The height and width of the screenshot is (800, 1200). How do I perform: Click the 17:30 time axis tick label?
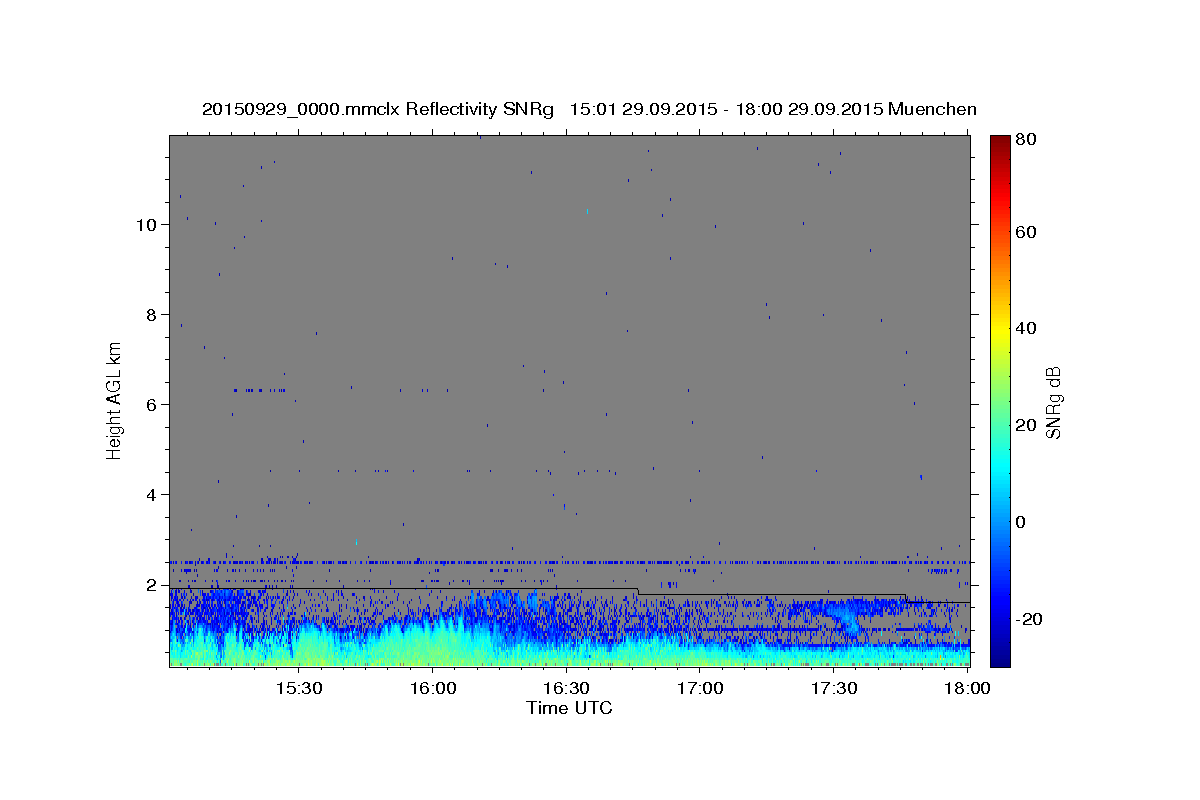[x=834, y=689]
